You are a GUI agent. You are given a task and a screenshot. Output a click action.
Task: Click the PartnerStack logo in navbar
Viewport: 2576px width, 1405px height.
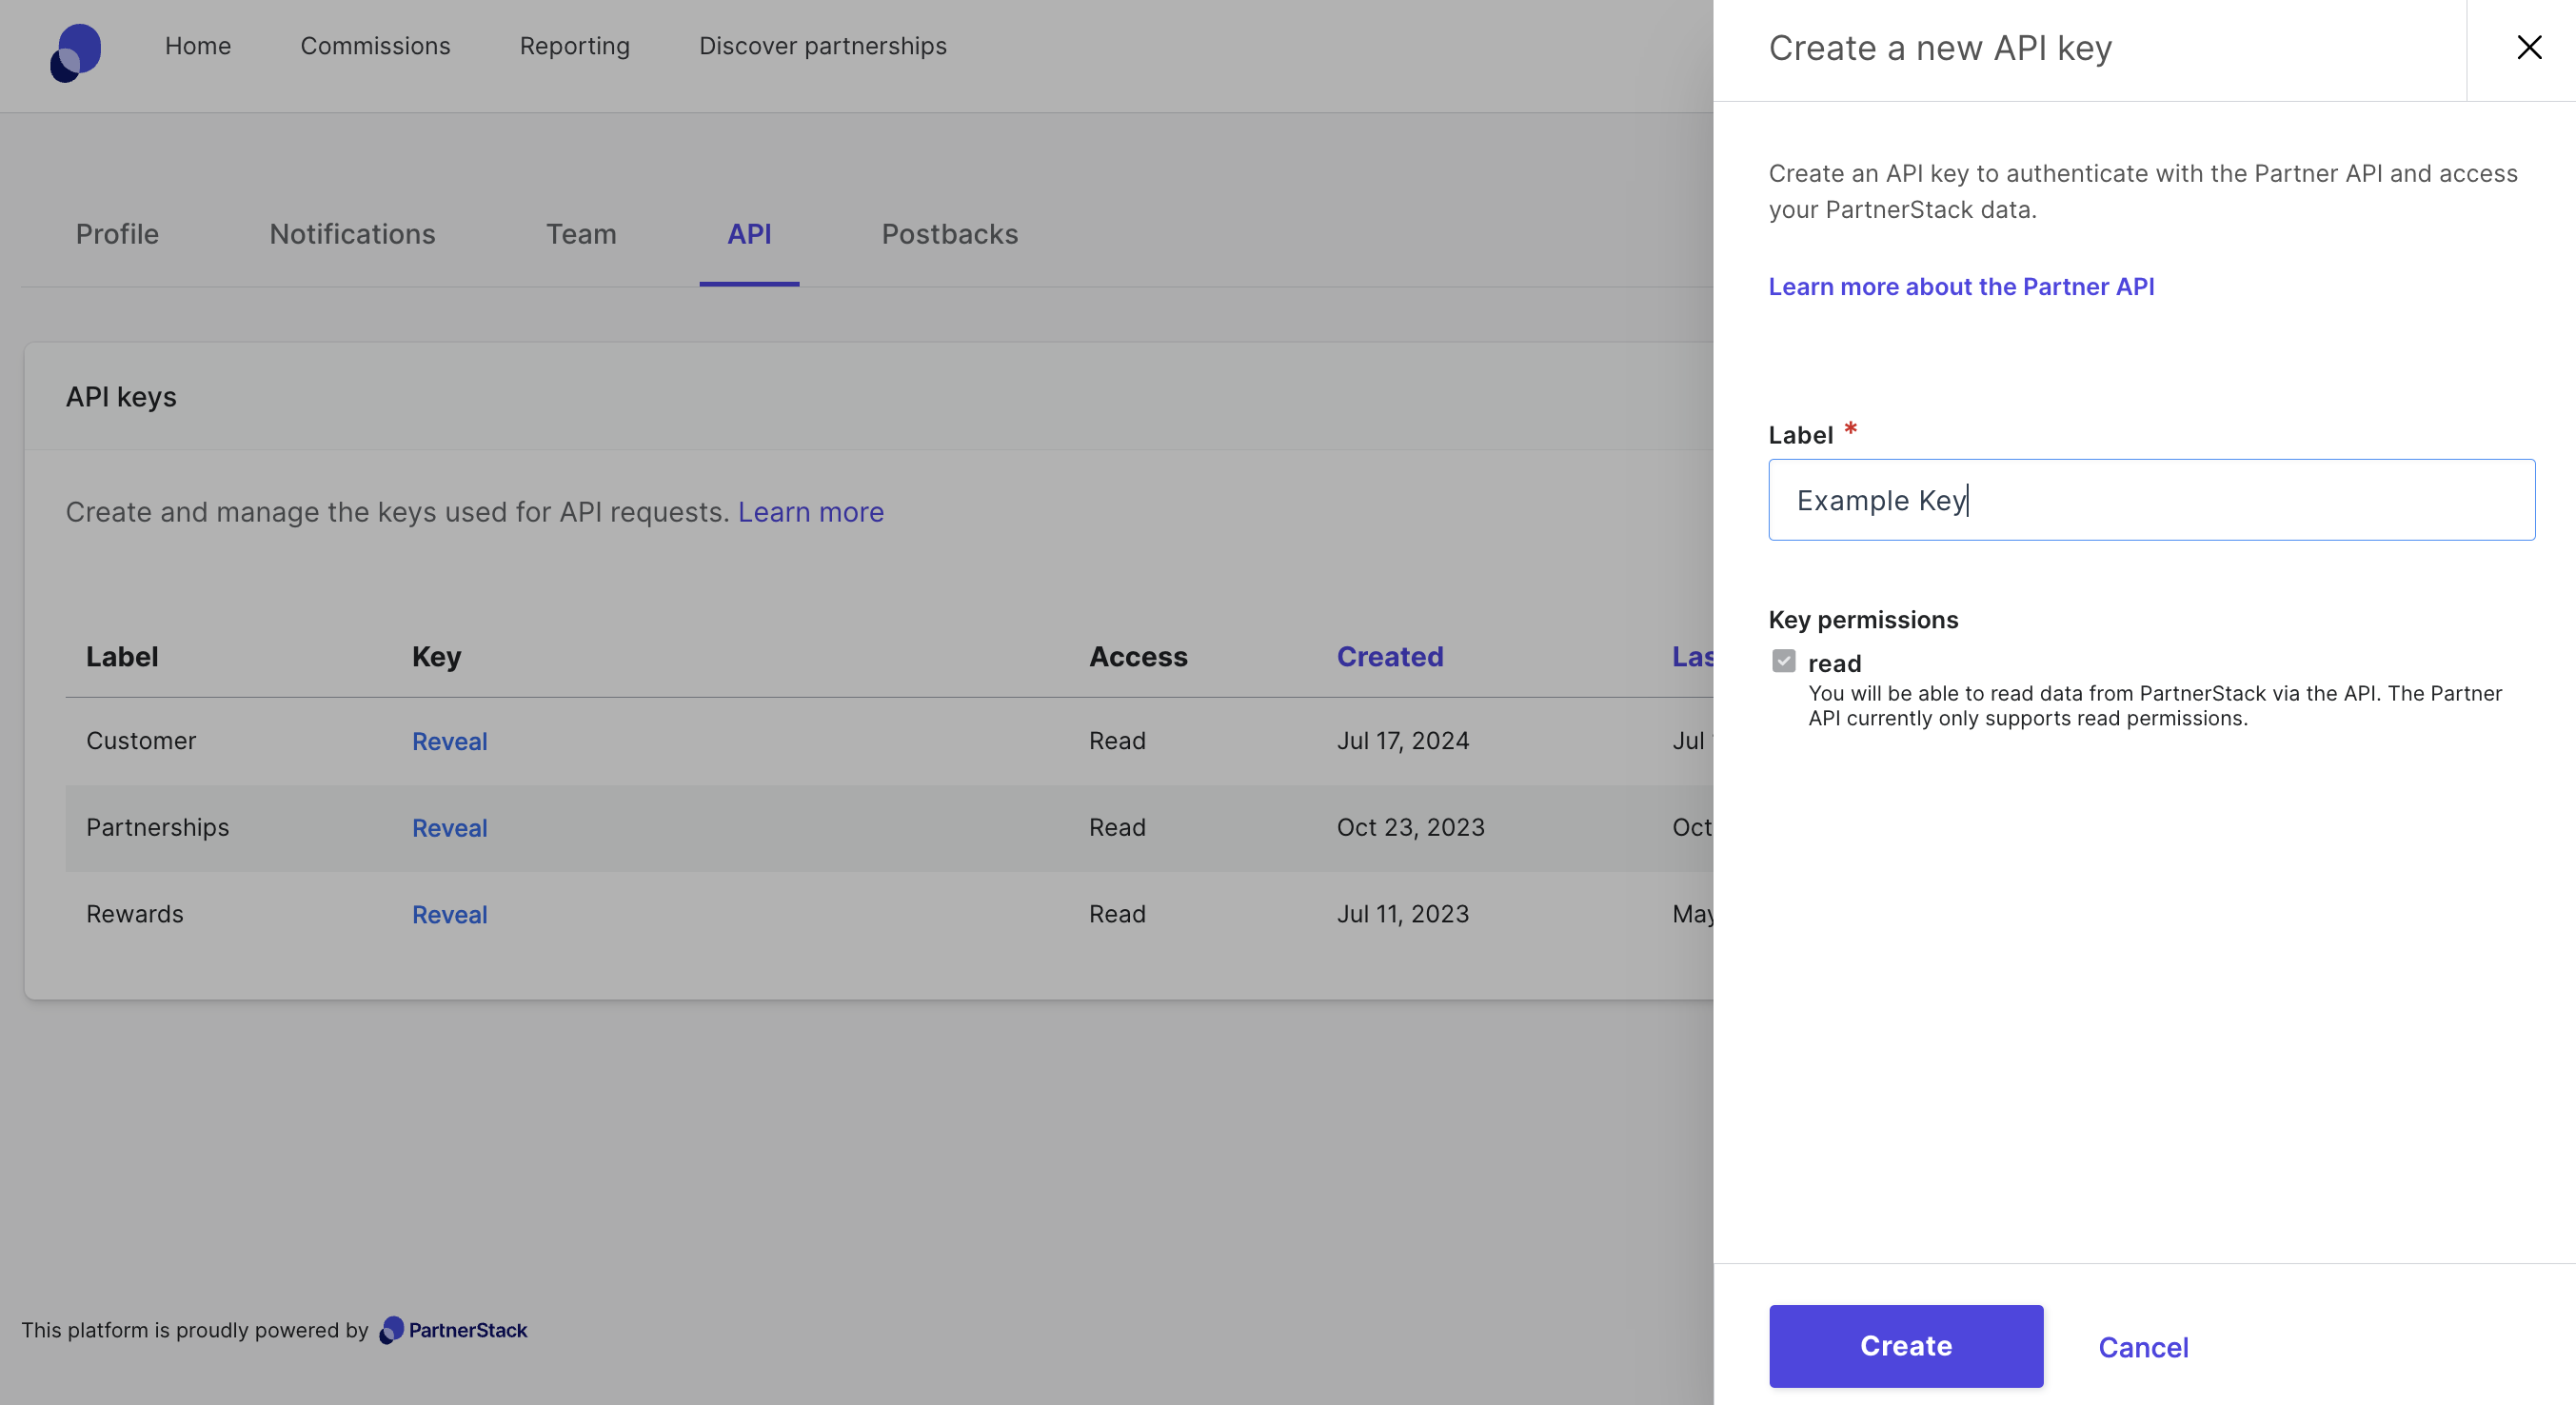click(x=76, y=52)
